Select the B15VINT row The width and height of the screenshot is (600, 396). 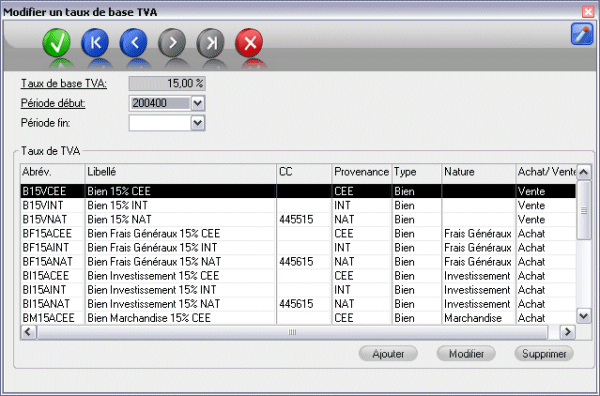(x=298, y=205)
